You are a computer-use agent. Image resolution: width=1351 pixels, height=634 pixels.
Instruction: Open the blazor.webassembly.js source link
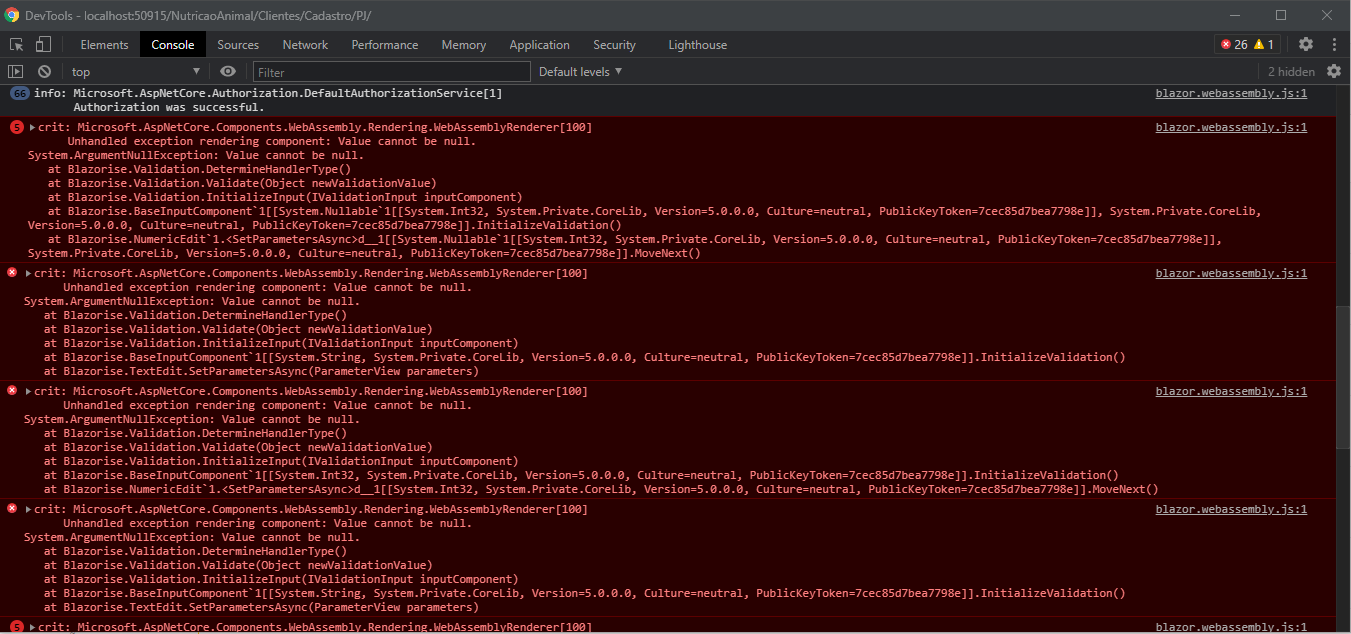tap(1231, 93)
